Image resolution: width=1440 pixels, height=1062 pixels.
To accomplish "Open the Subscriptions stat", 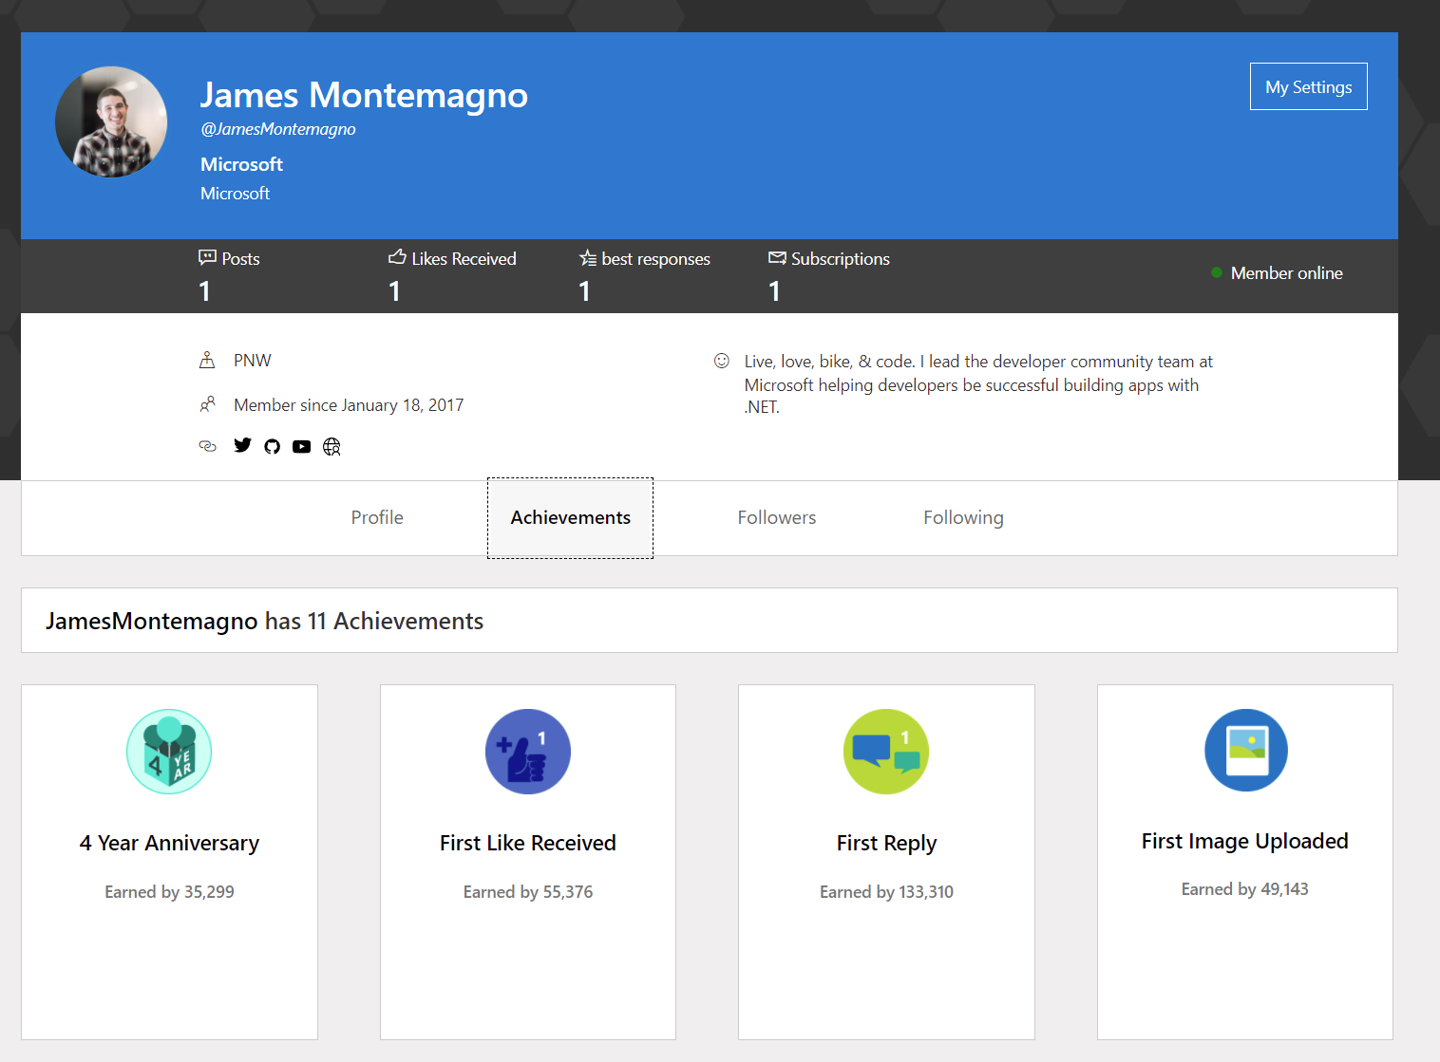I will point(828,274).
